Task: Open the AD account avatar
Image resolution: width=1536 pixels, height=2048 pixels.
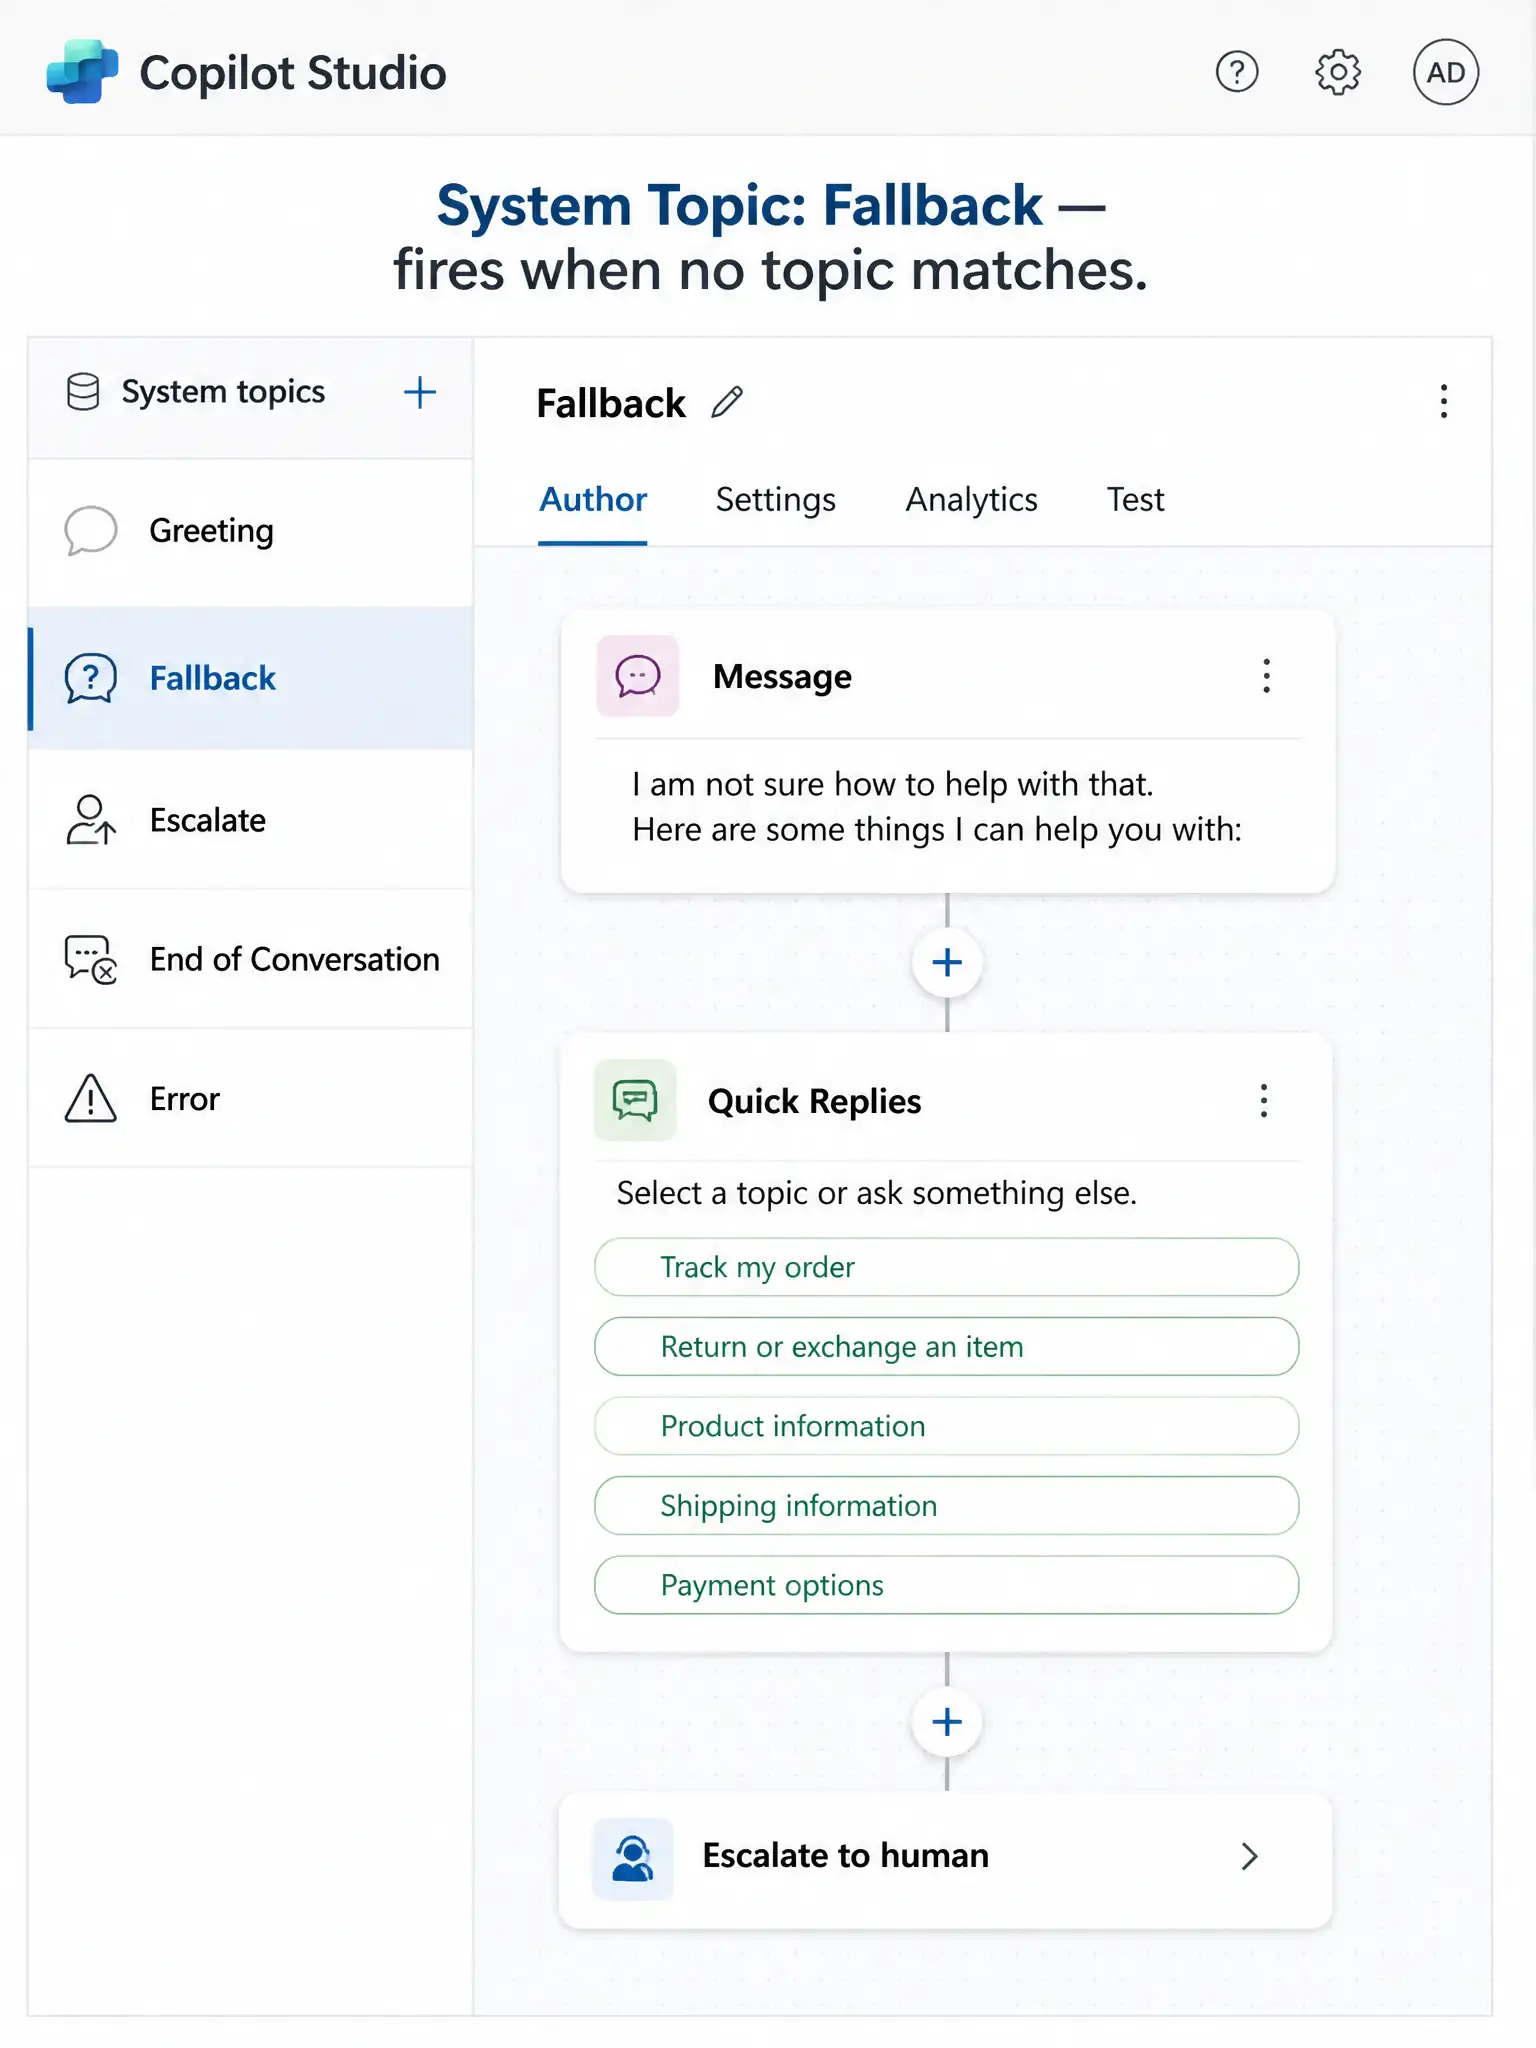Action: 1445,72
